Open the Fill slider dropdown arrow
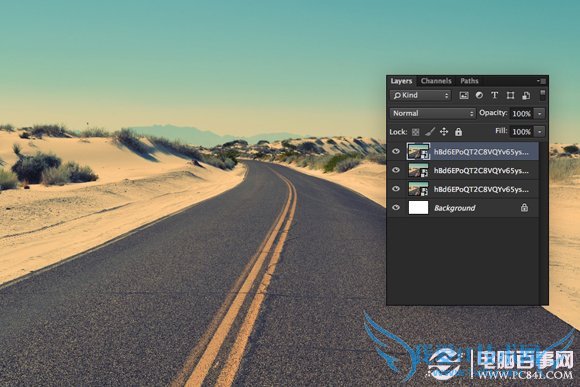Viewport: 580px width, 387px height. coord(540,132)
